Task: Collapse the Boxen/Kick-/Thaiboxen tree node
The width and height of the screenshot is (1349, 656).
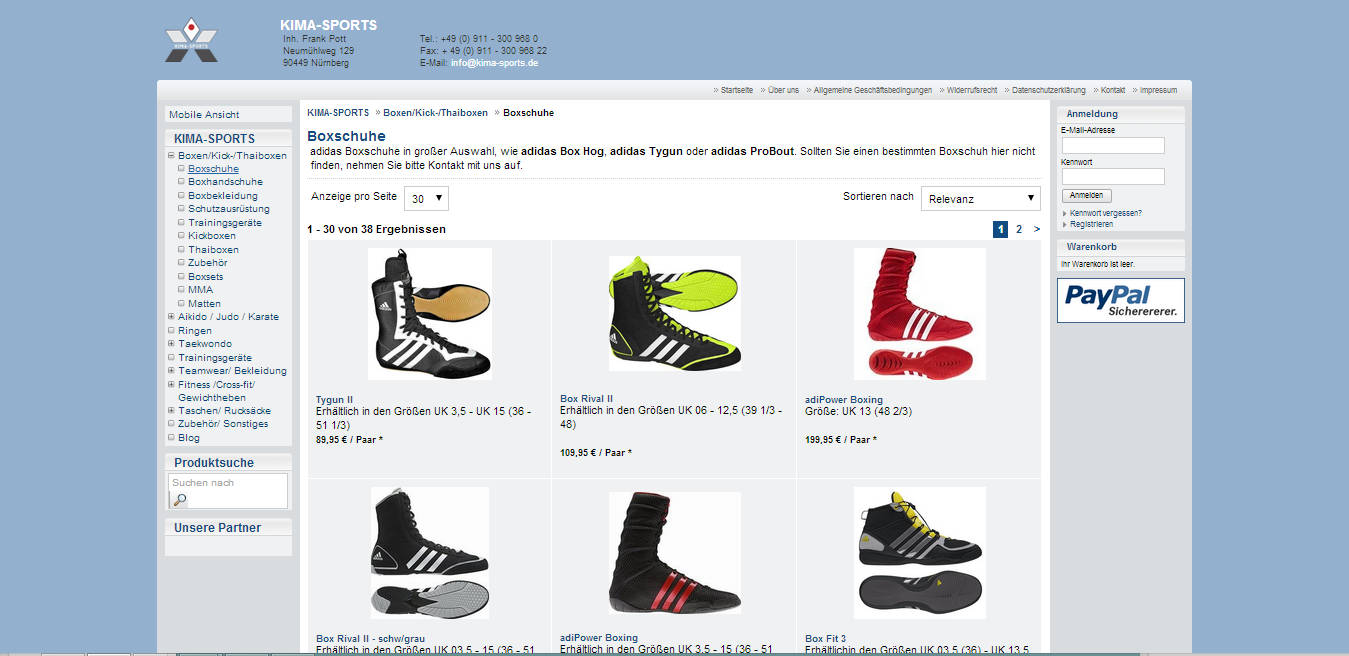Action: point(171,156)
